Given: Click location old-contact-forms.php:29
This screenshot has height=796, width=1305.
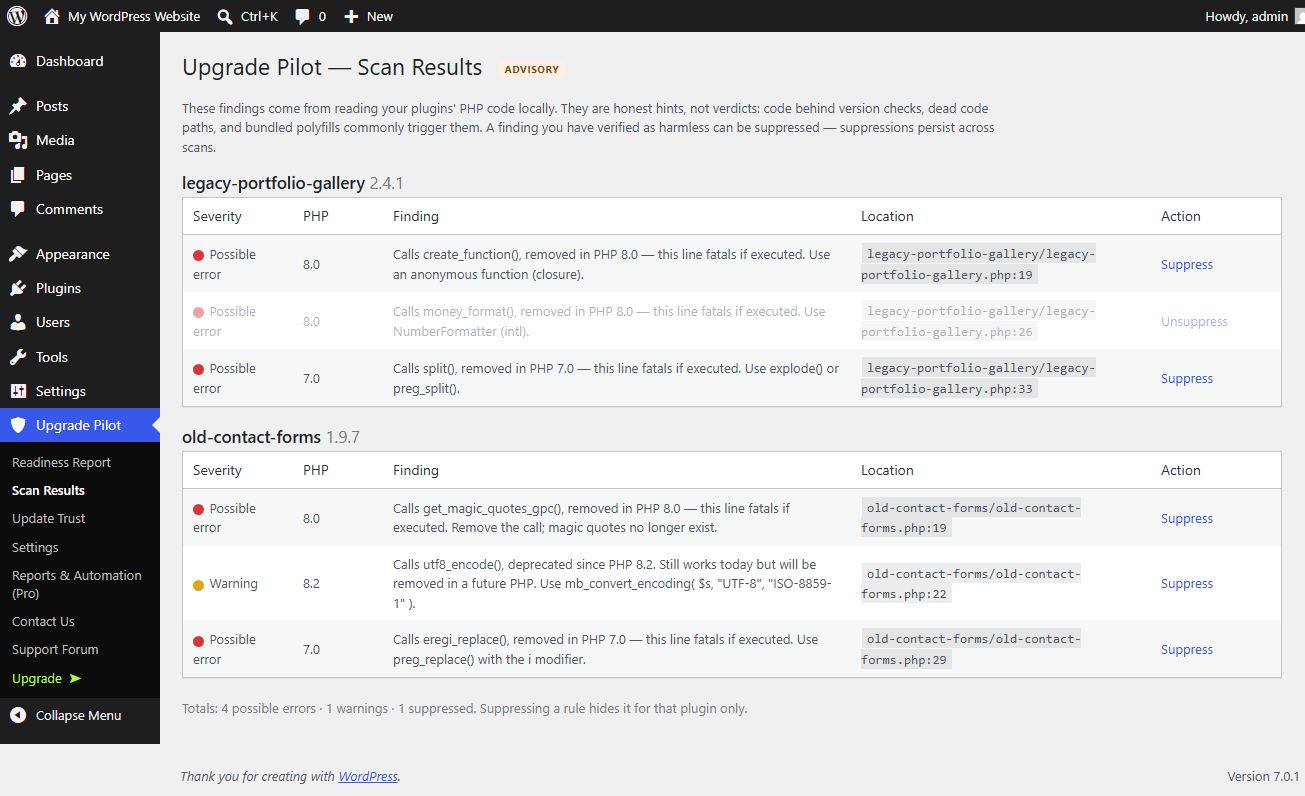Looking at the screenshot, I should click(x=971, y=649).
